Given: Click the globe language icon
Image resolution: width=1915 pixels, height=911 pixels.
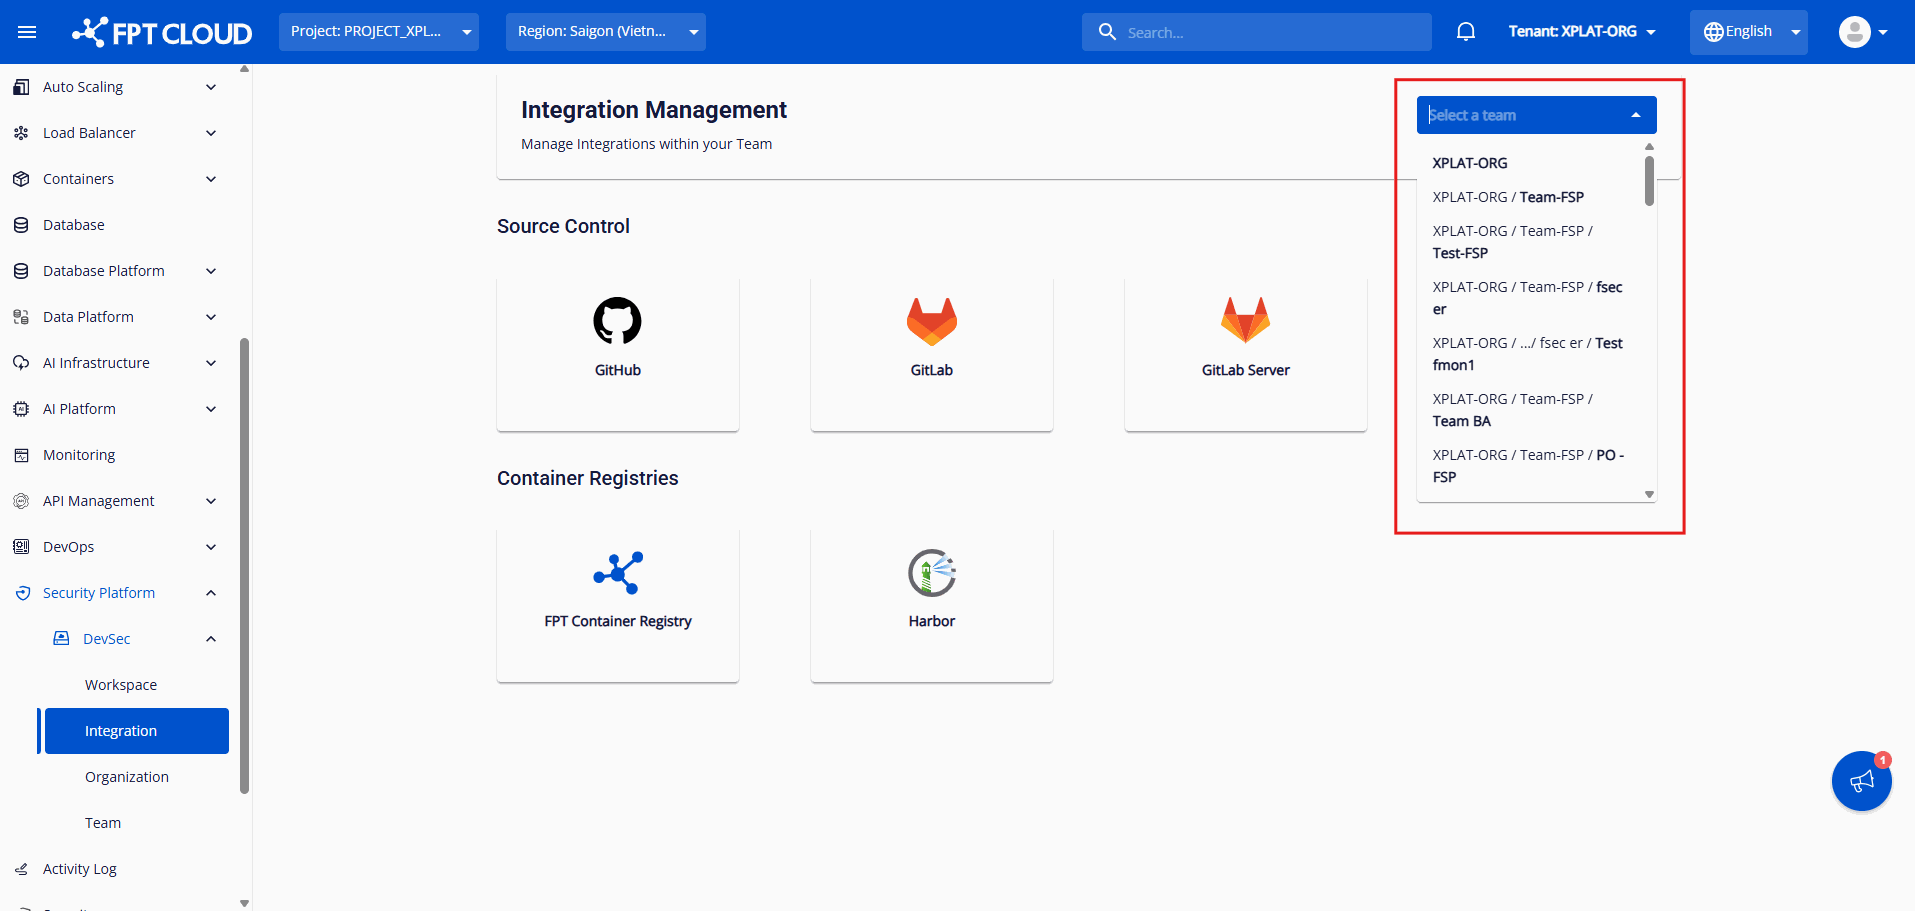Looking at the screenshot, I should coord(1714,32).
